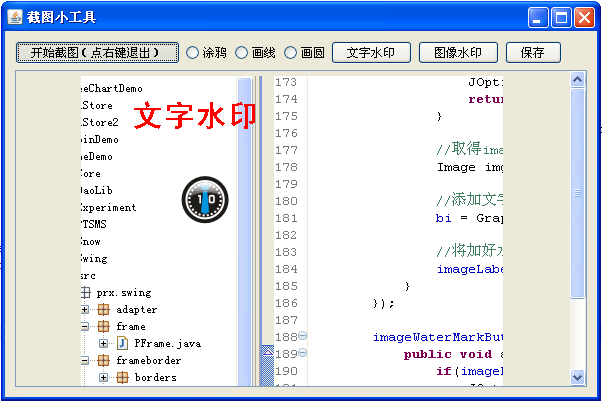Toggle the fold marker at line 188
602x402 pixels.
click(303, 336)
